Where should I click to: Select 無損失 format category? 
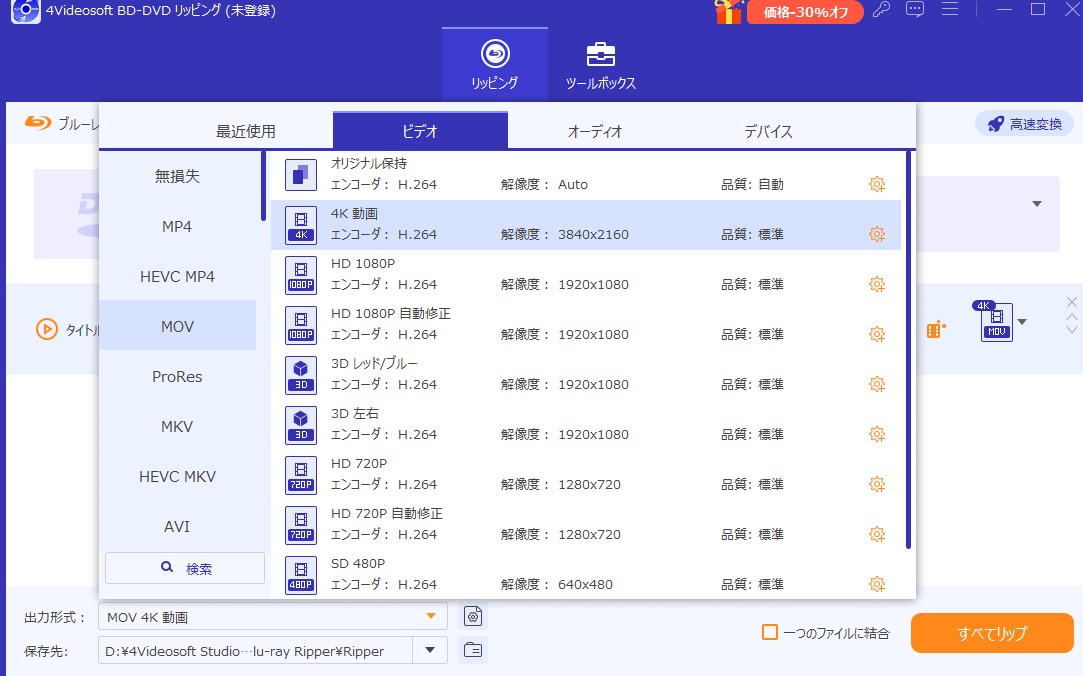[x=178, y=176]
